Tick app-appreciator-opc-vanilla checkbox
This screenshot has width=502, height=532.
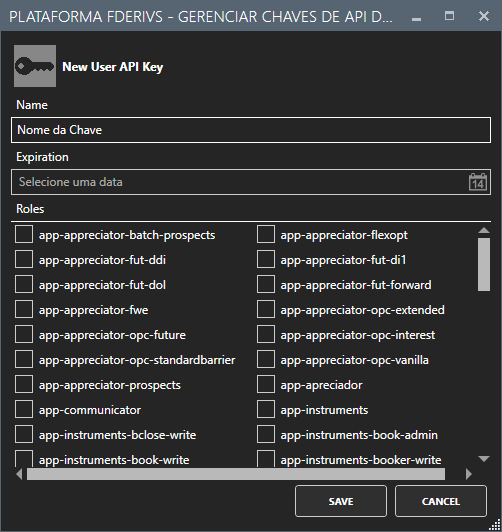point(266,360)
